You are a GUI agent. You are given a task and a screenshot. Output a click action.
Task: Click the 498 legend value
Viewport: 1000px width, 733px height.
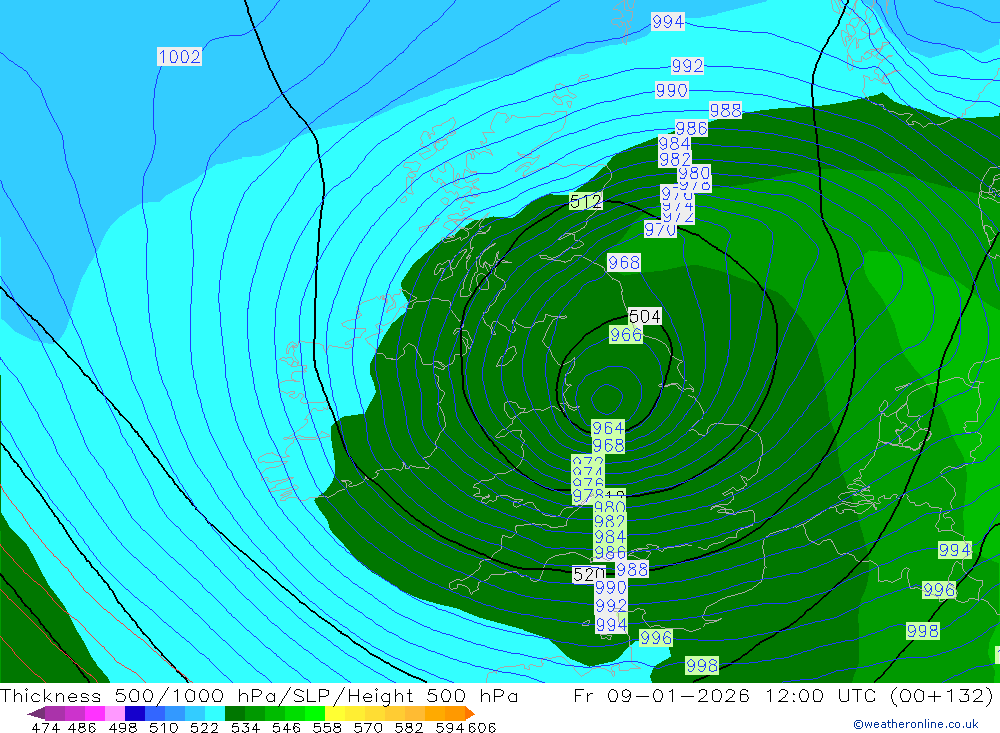122,728
